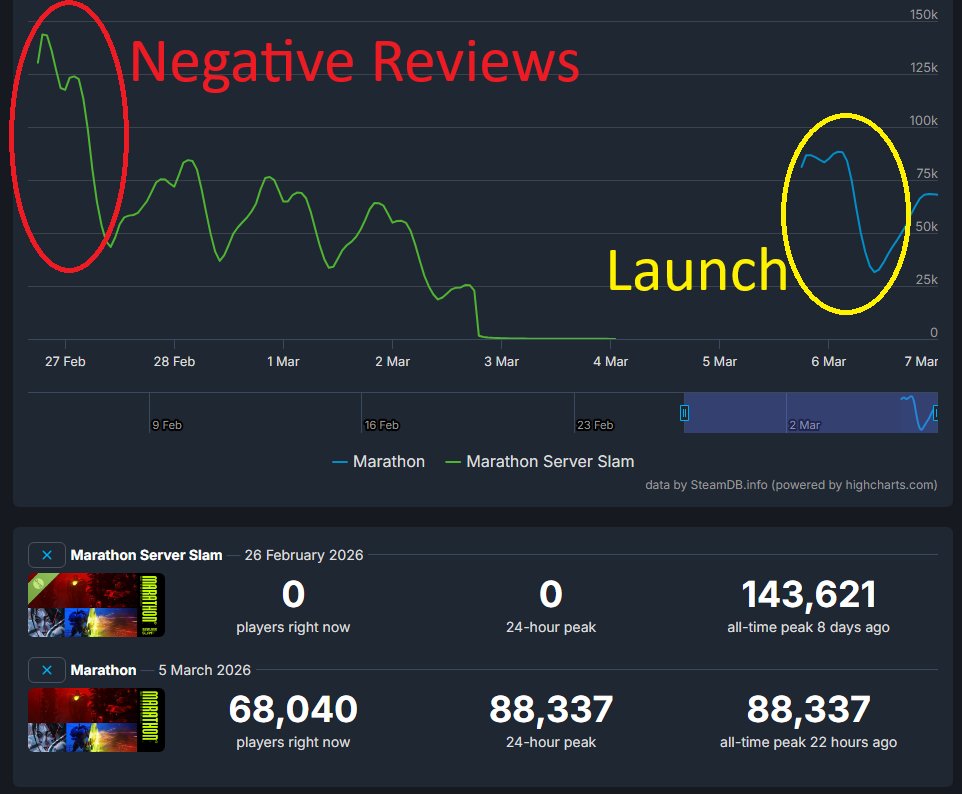Open the Marathon Server Slam game thumbnail
Image resolution: width=962 pixels, height=794 pixels.
pyautogui.click(x=96, y=605)
